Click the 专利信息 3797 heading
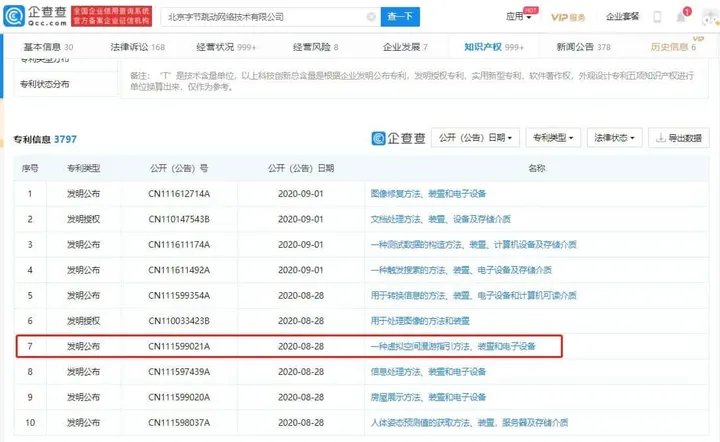The image size is (720, 442). [x=45, y=140]
